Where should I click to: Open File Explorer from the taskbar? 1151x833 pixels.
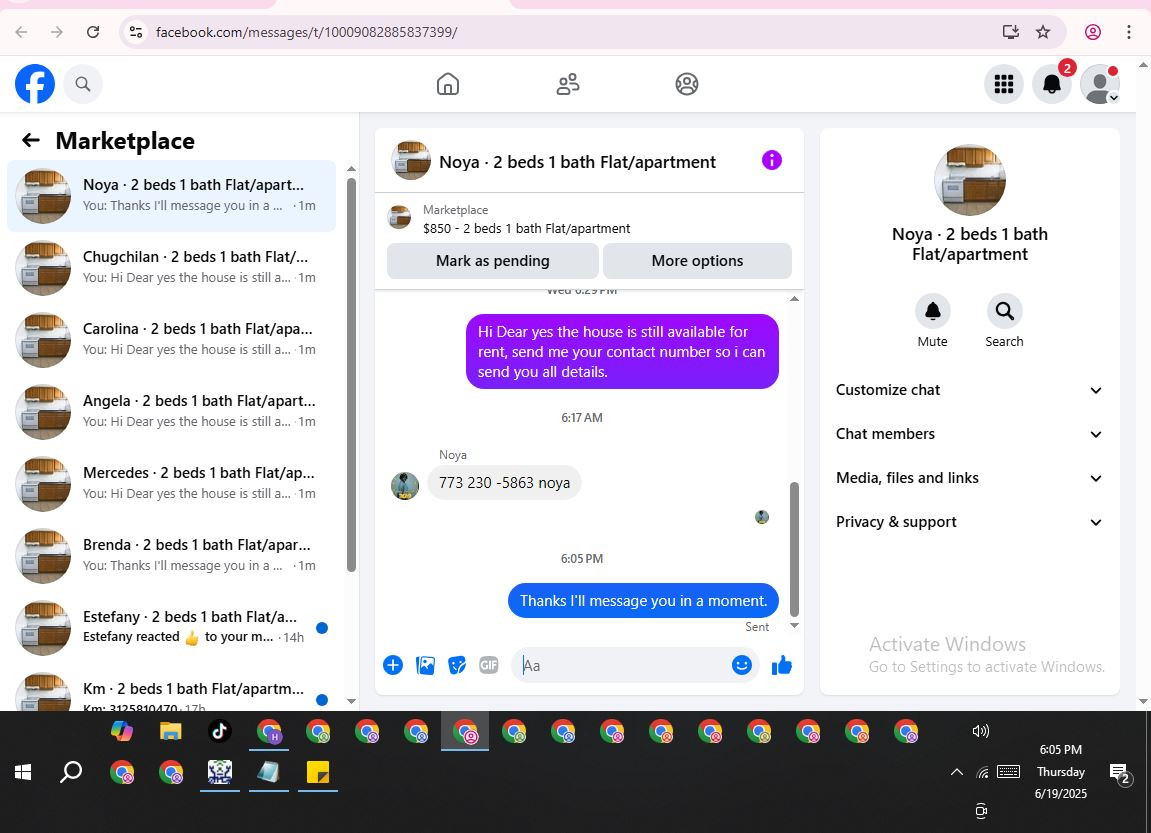(x=170, y=731)
